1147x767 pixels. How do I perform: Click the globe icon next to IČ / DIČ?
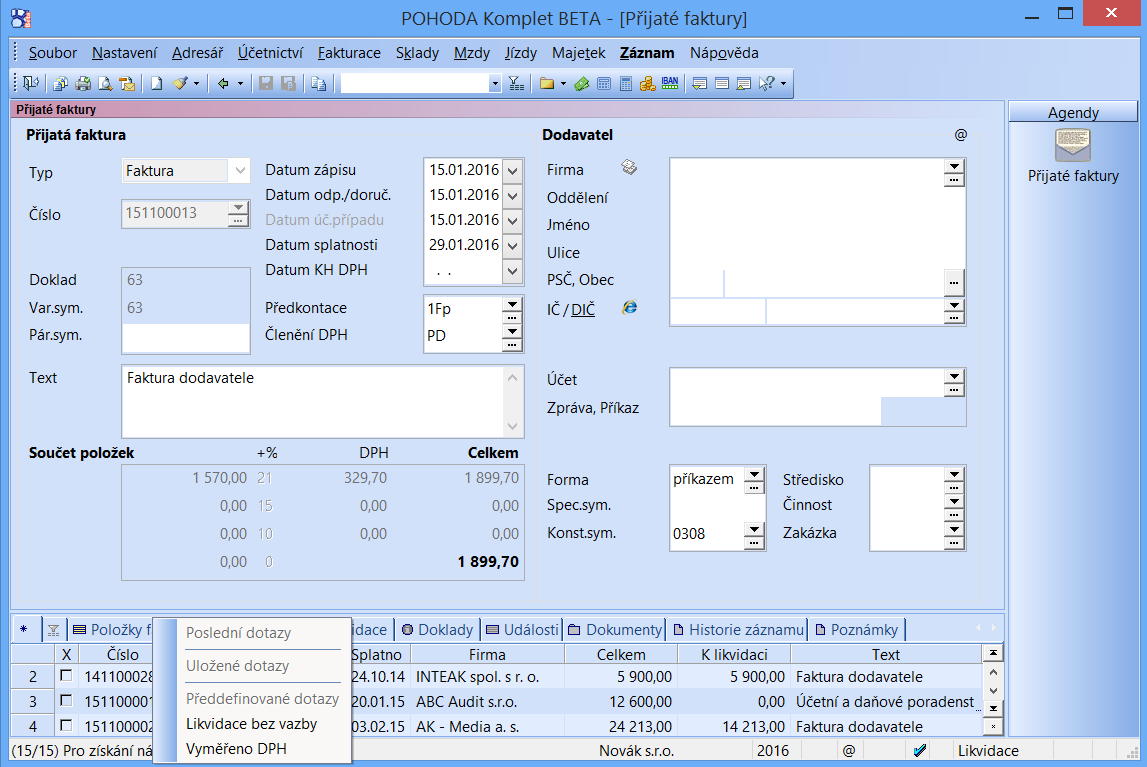[x=629, y=307]
